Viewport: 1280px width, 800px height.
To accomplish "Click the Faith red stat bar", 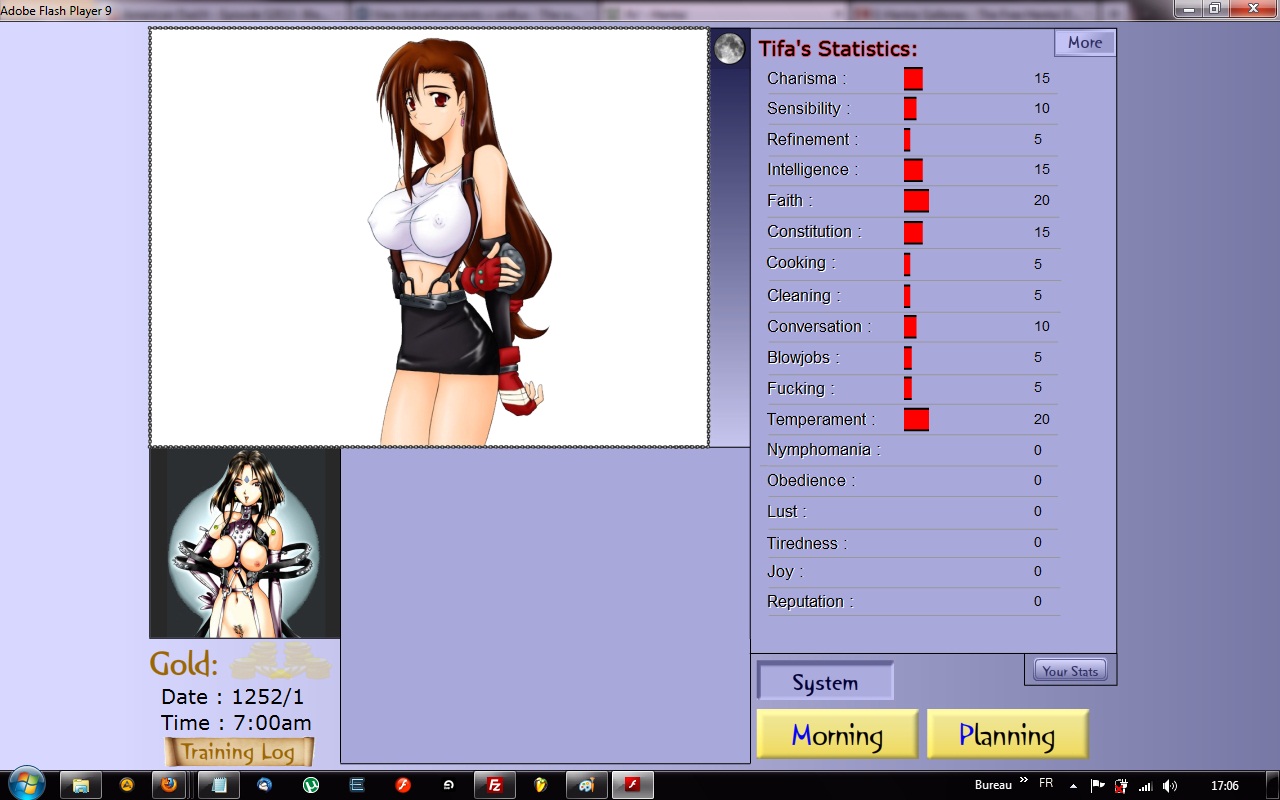I will (916, 200).
